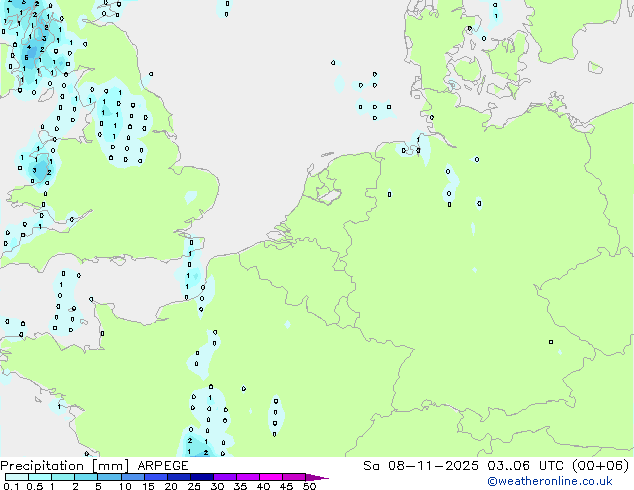The image size is (634, 490).
Task: Click the 0.5–1 mm legend swatch
Action: tap(40, 477)
